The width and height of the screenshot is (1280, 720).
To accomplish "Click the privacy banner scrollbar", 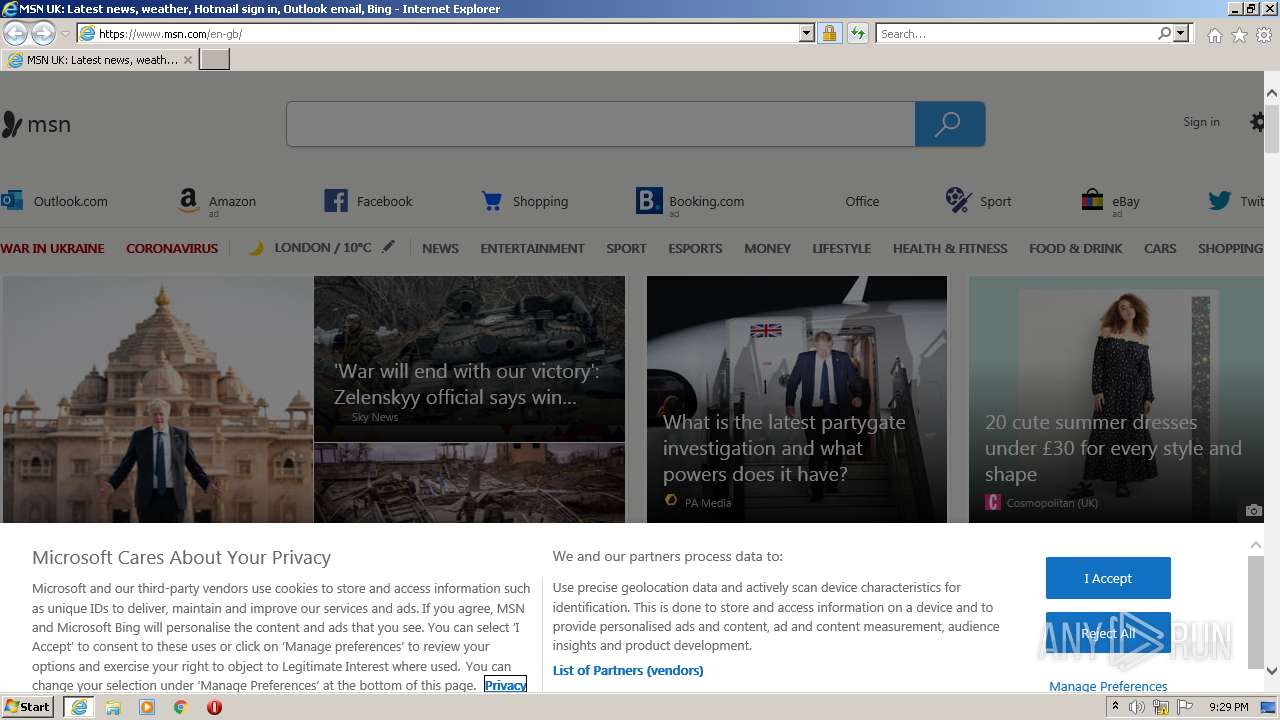I will (x=1255, y=612).
